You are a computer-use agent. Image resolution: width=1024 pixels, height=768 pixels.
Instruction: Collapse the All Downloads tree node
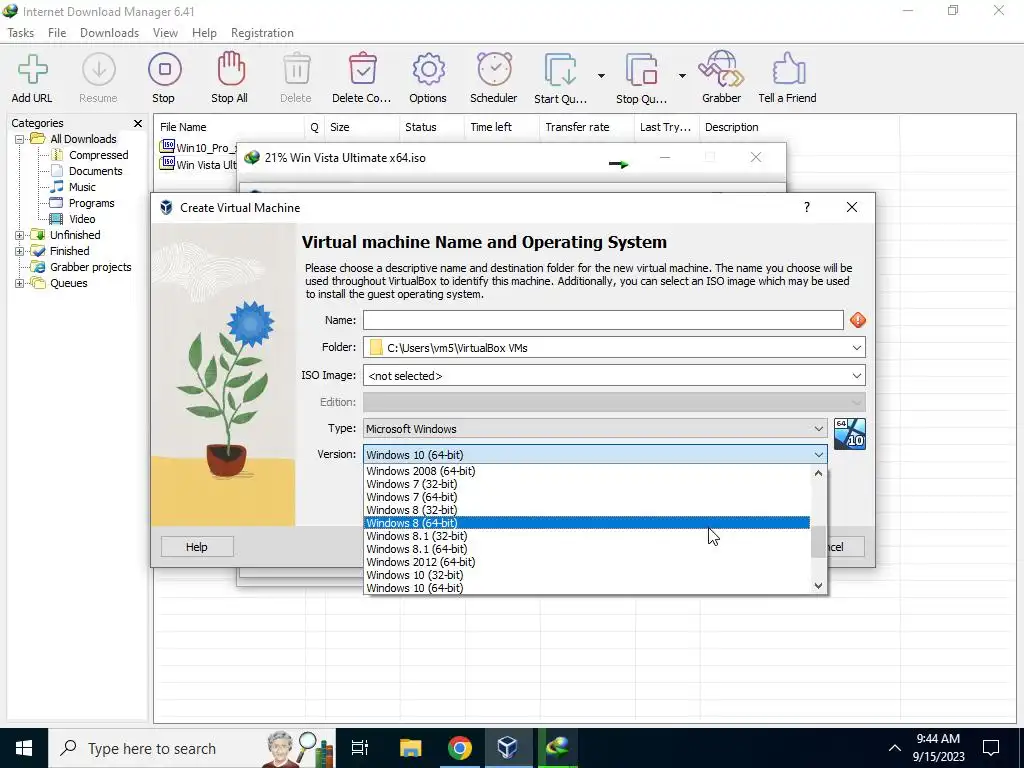20,139
